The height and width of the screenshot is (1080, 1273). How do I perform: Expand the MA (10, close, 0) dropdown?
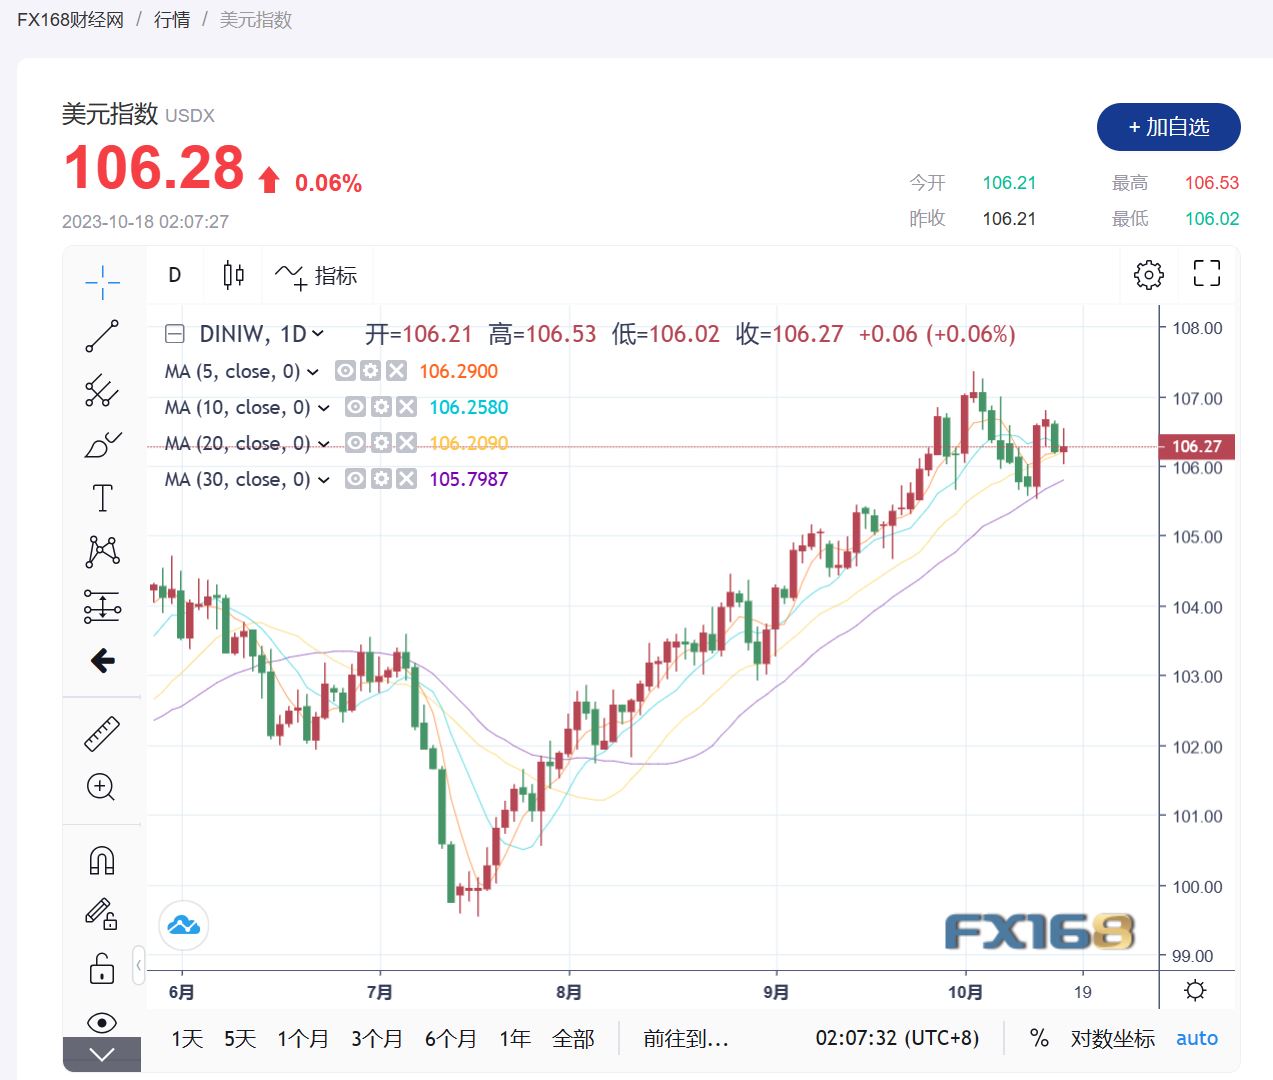tap(324, 408)
